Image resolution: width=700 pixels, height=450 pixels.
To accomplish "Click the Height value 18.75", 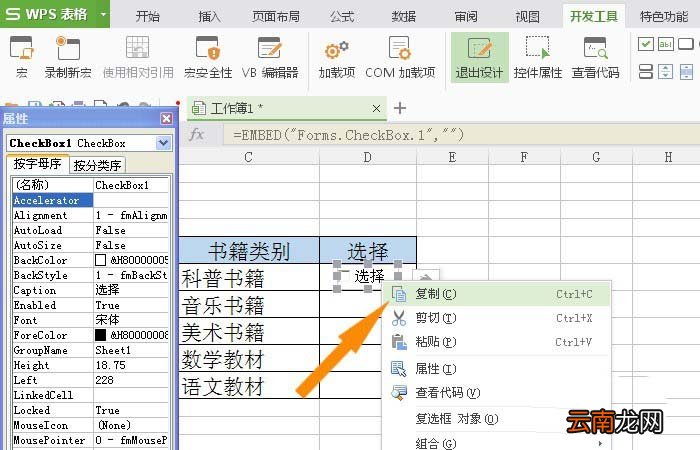I will [x=131, y=365].
